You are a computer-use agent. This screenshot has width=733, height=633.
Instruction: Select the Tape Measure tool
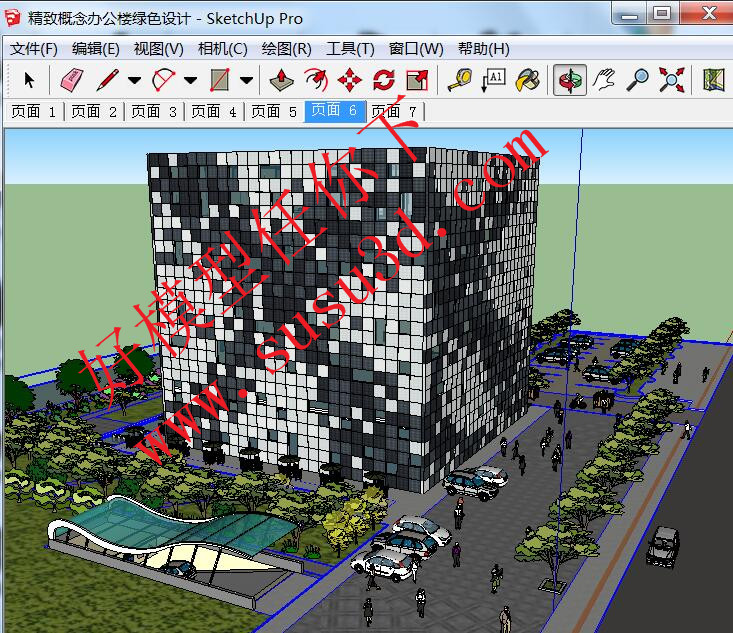(460, 80)
